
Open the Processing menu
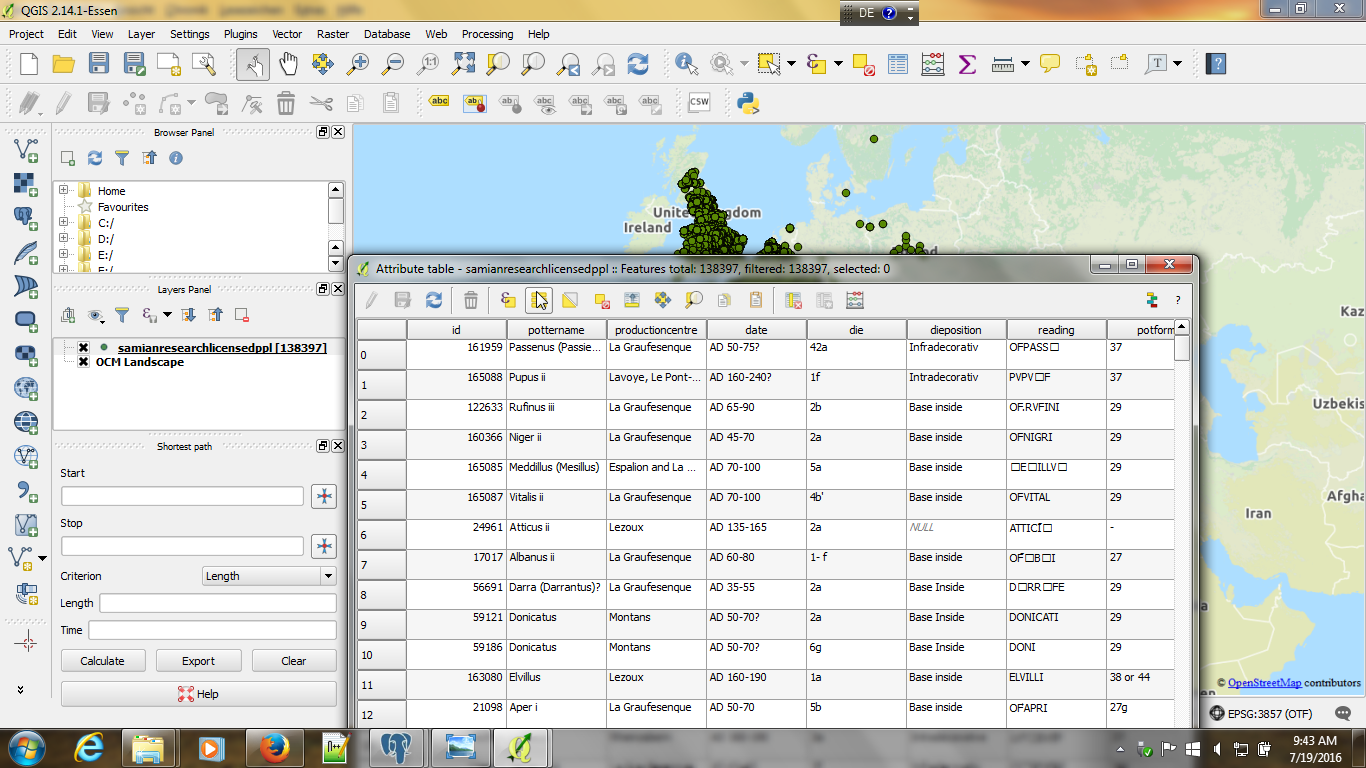coord(487,34)
